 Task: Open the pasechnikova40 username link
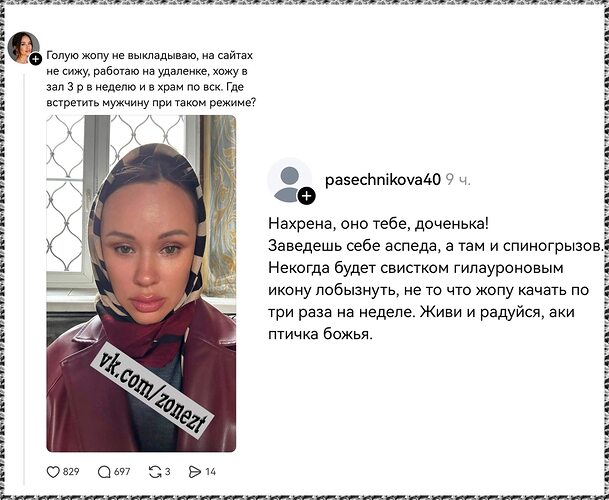[x=383, y=179]
